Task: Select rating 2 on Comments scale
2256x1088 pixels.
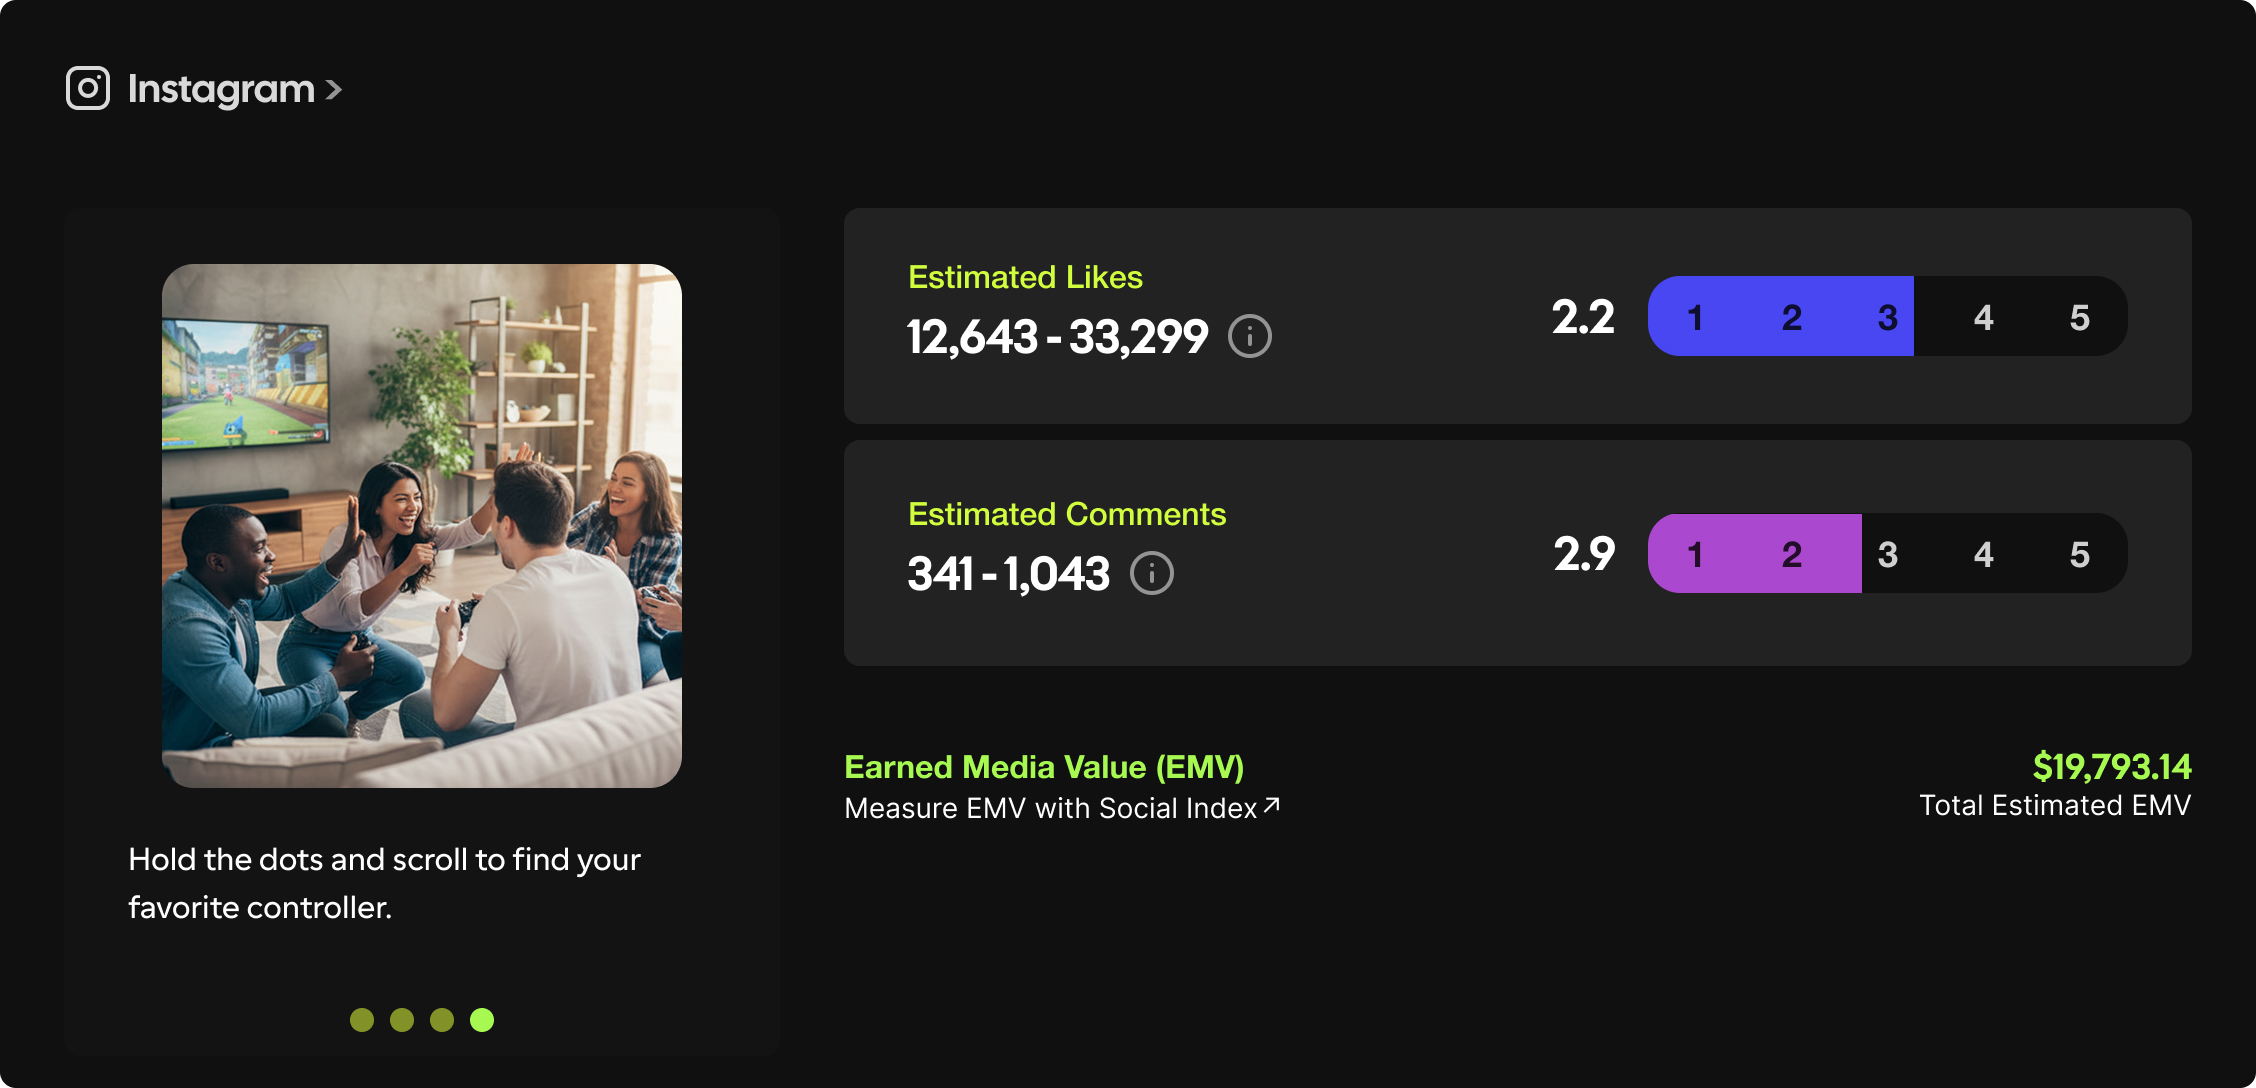Action: [1791, 554]
